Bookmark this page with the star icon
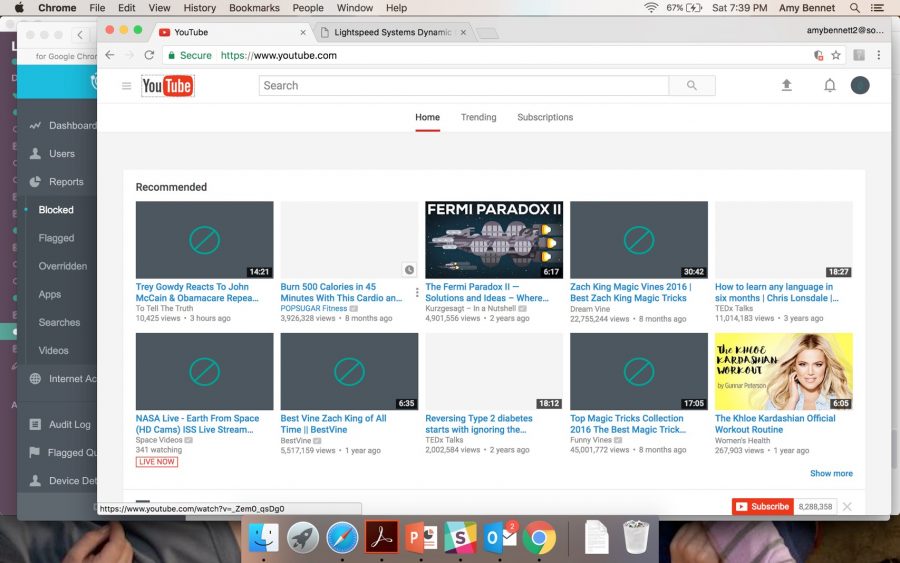900x563 pixels. pyautogui.click(x=836, y=55)
